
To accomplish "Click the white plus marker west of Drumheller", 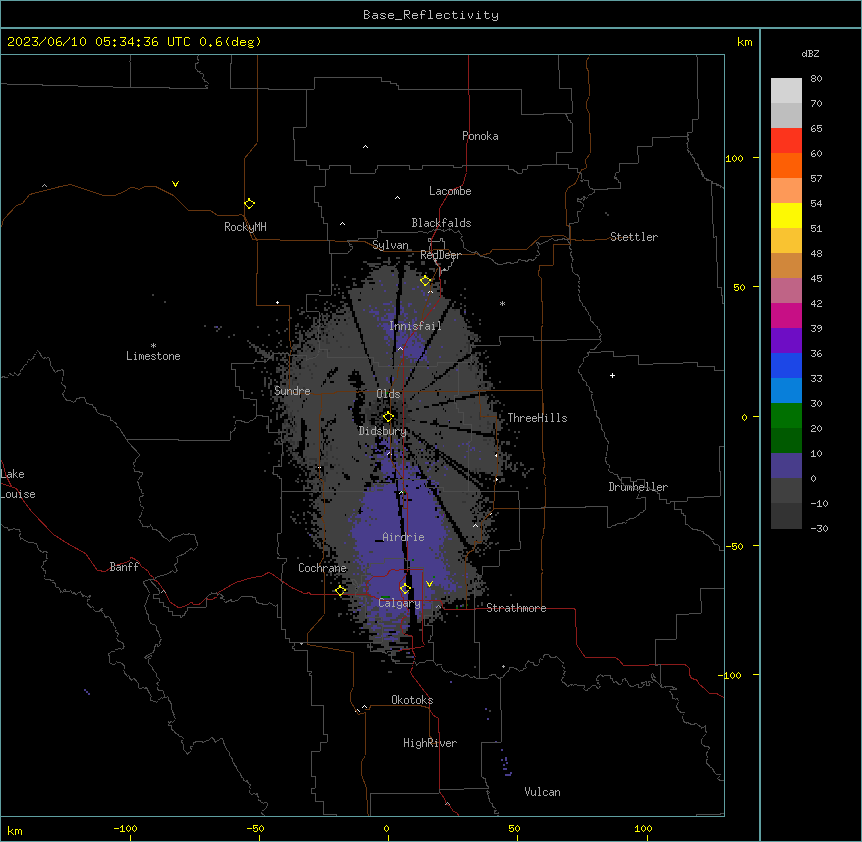I will tap(612, 375).
